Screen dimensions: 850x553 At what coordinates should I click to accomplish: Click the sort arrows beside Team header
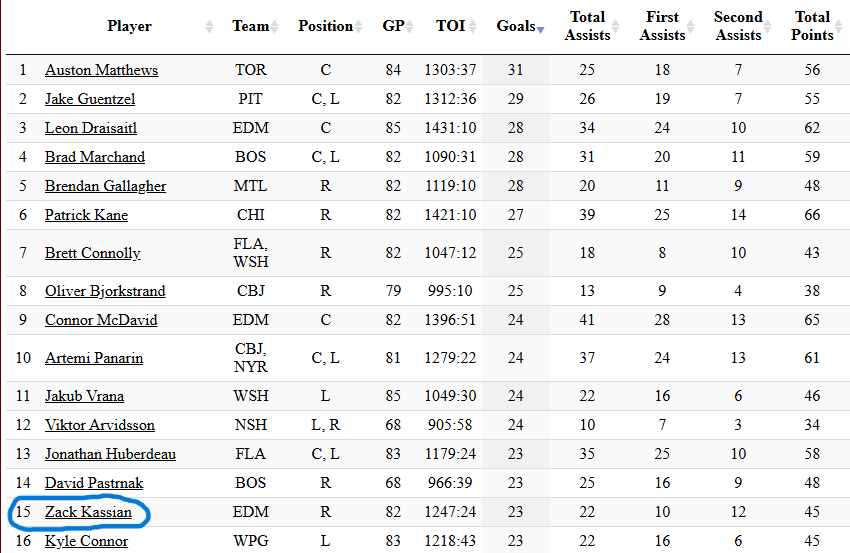coord(275,27)
